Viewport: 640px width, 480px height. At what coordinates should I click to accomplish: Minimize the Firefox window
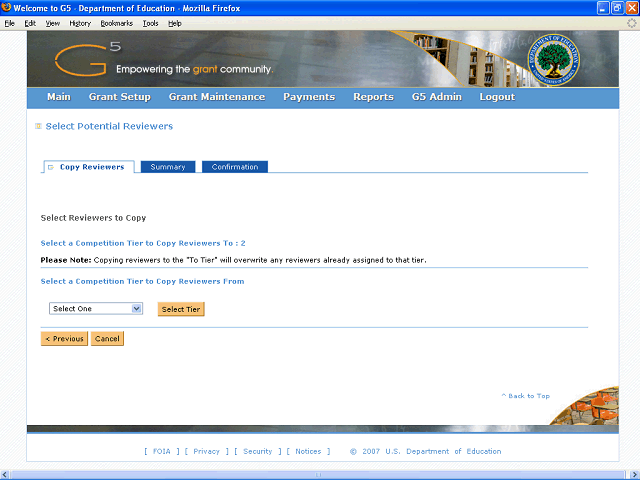point(603,8)
